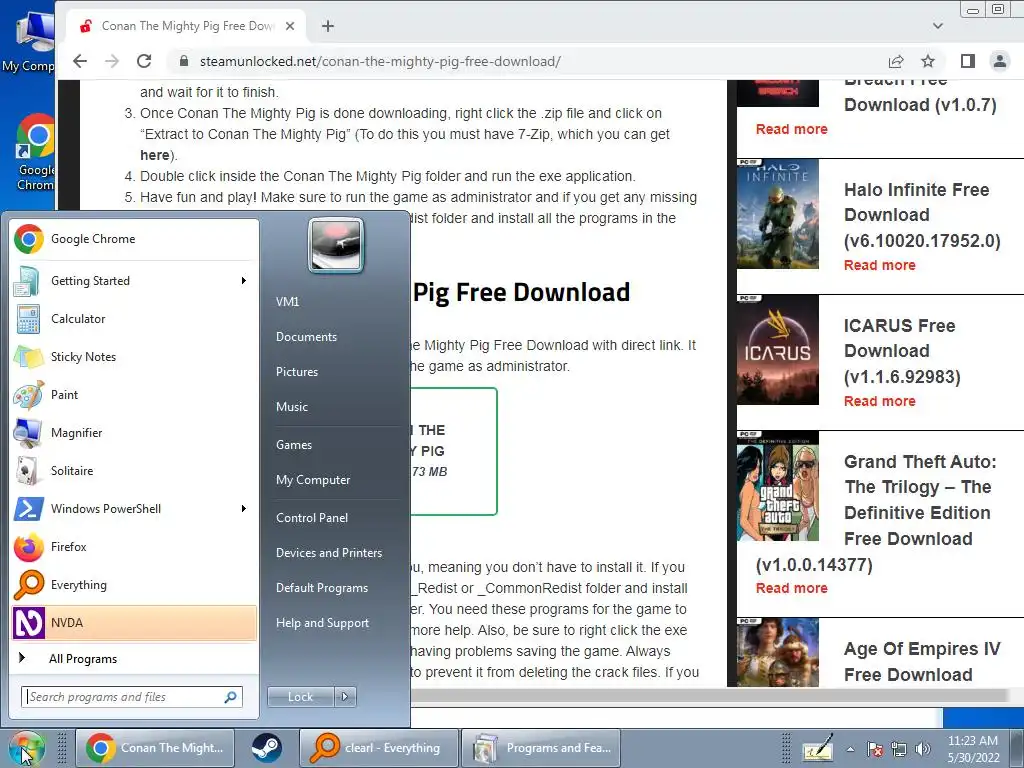Click the Chrome address bar URL

point(380,61)
